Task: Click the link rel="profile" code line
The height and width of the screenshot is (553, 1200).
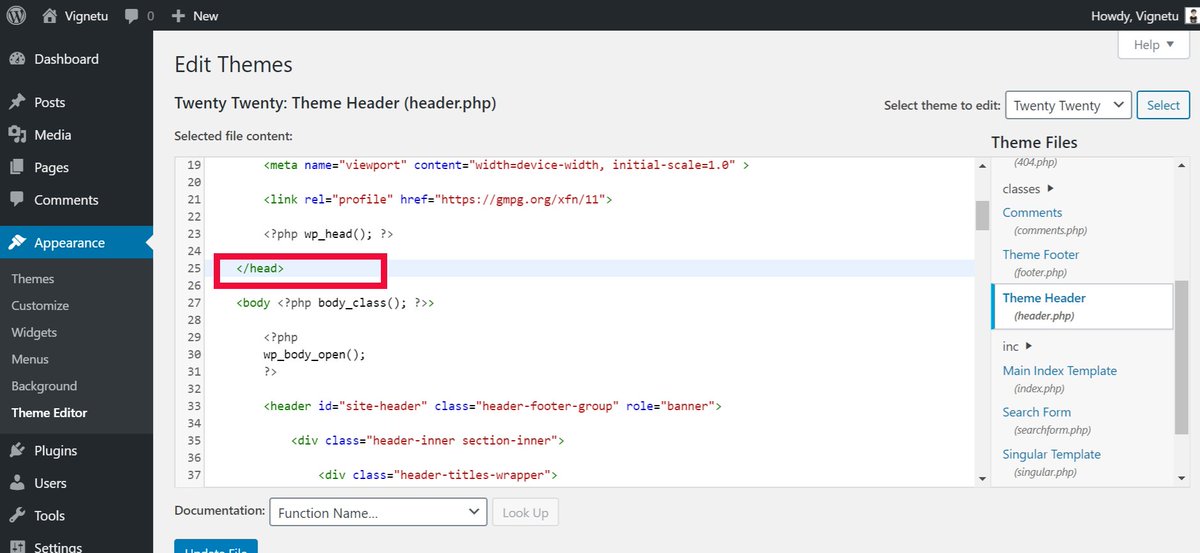Action: tap(438, 199)
